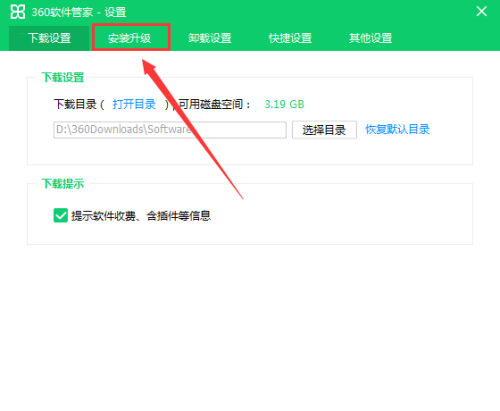Open the 卸载设置 tab

[210, 38]
